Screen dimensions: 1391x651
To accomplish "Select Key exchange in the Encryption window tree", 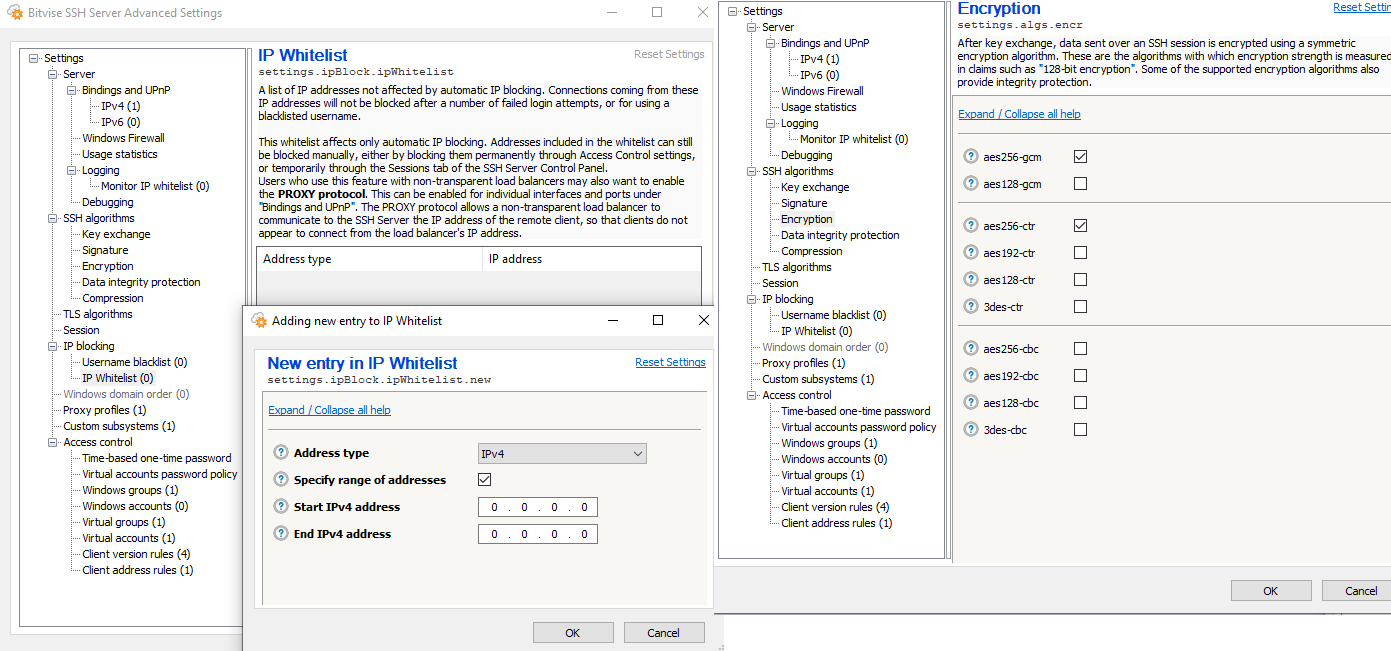I will pyautogui.click(x=815, y=187).
